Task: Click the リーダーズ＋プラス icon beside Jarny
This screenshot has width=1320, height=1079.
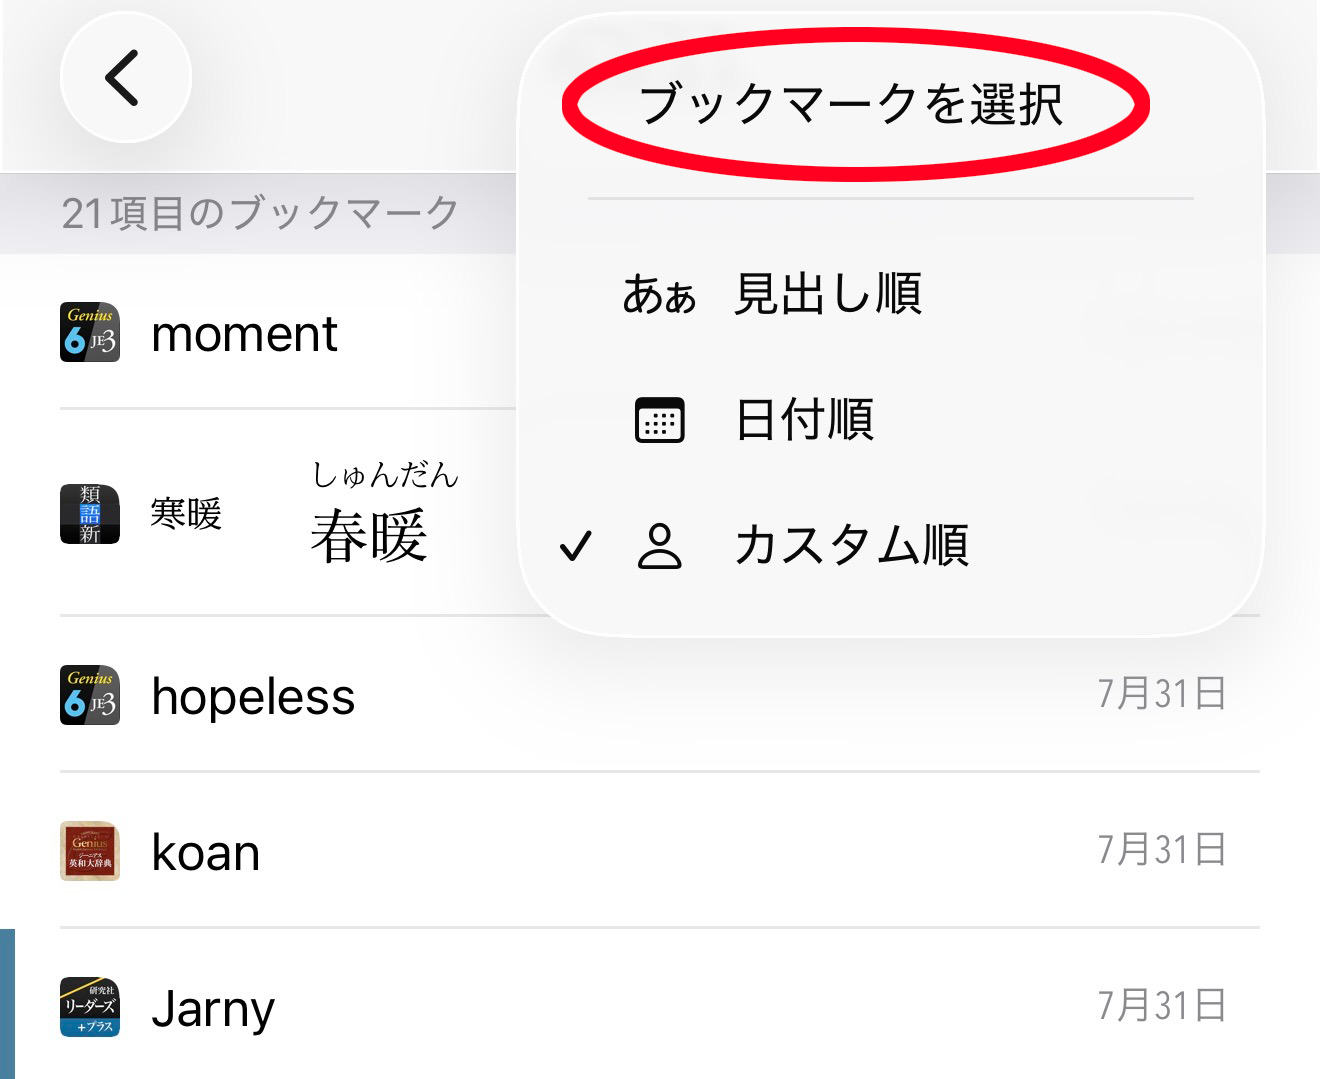Action: (x=90, y=1007)
